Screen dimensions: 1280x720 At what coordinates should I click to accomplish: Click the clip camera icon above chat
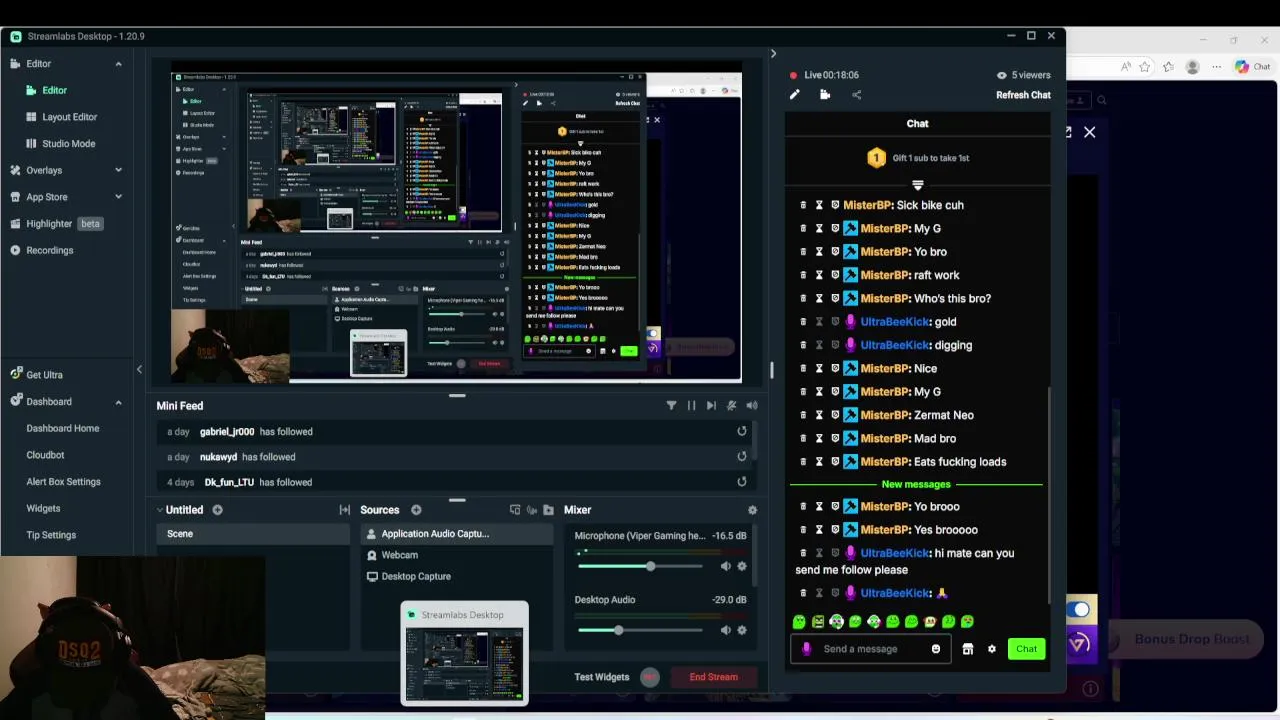click(825, 95)
